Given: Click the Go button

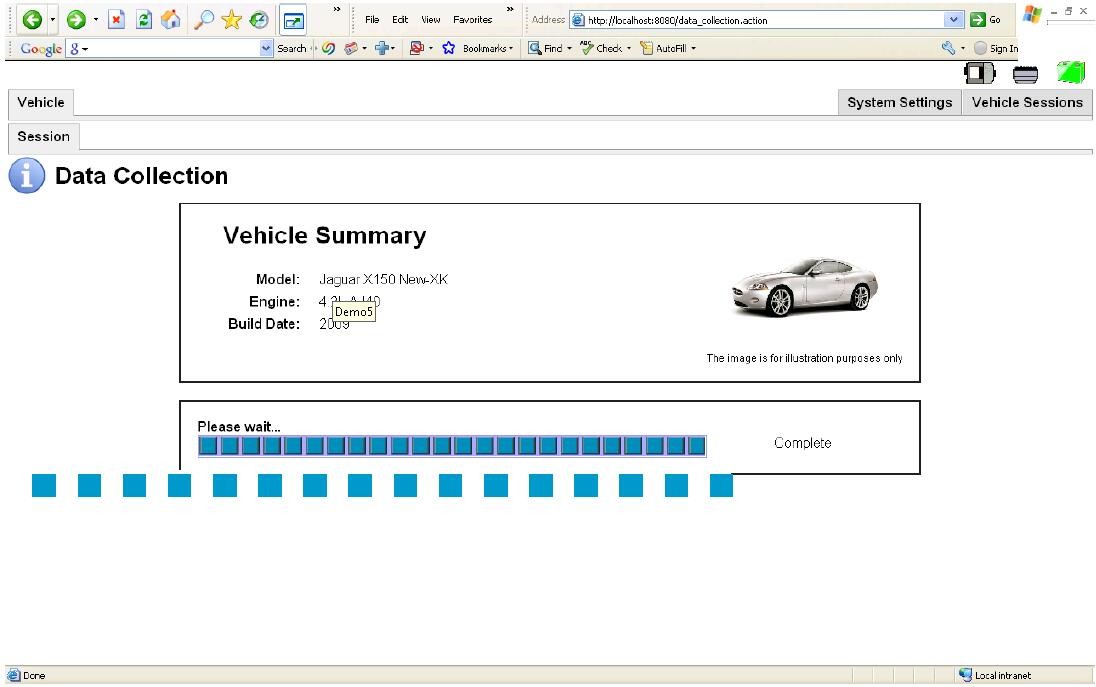Looking at the screenshot, I should 986,20.
